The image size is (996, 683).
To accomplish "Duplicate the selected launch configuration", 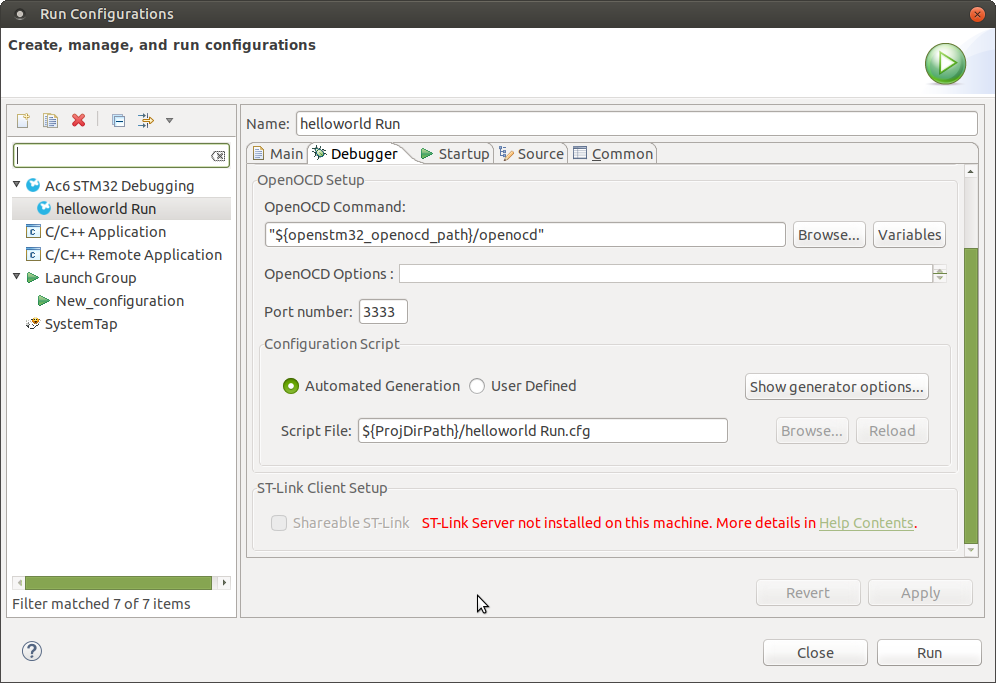I will (50, 121).
